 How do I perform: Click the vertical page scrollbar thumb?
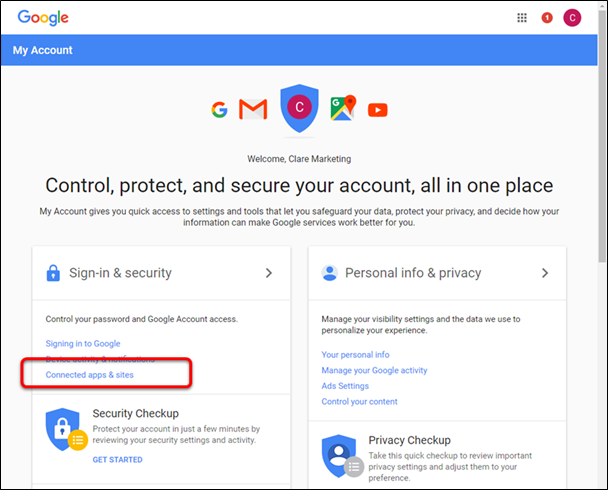pos(602,132)
